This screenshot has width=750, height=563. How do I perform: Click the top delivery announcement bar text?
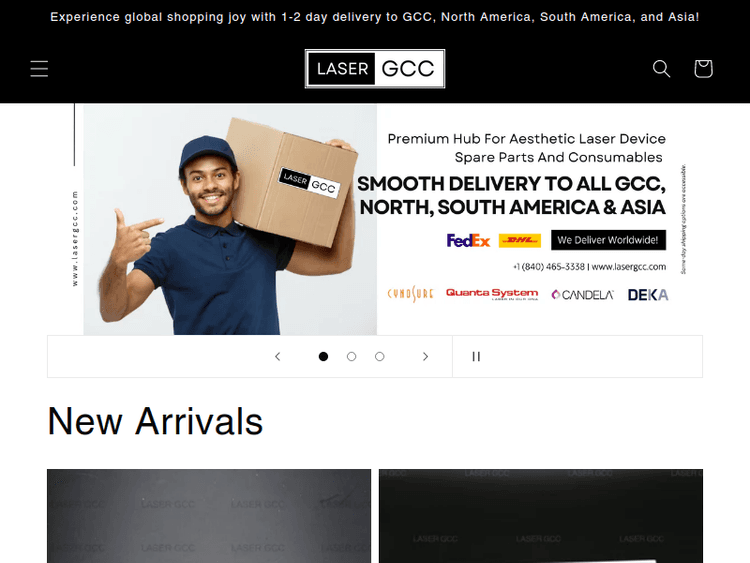[x=375, y=17]
